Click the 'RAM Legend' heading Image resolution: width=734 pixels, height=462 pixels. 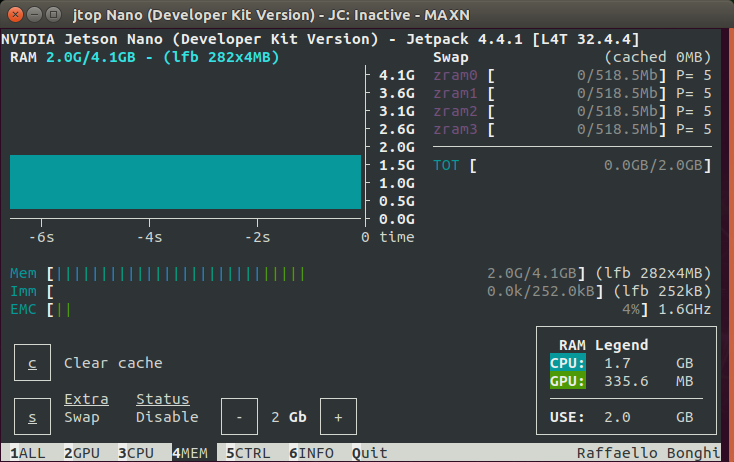(603, 345)
